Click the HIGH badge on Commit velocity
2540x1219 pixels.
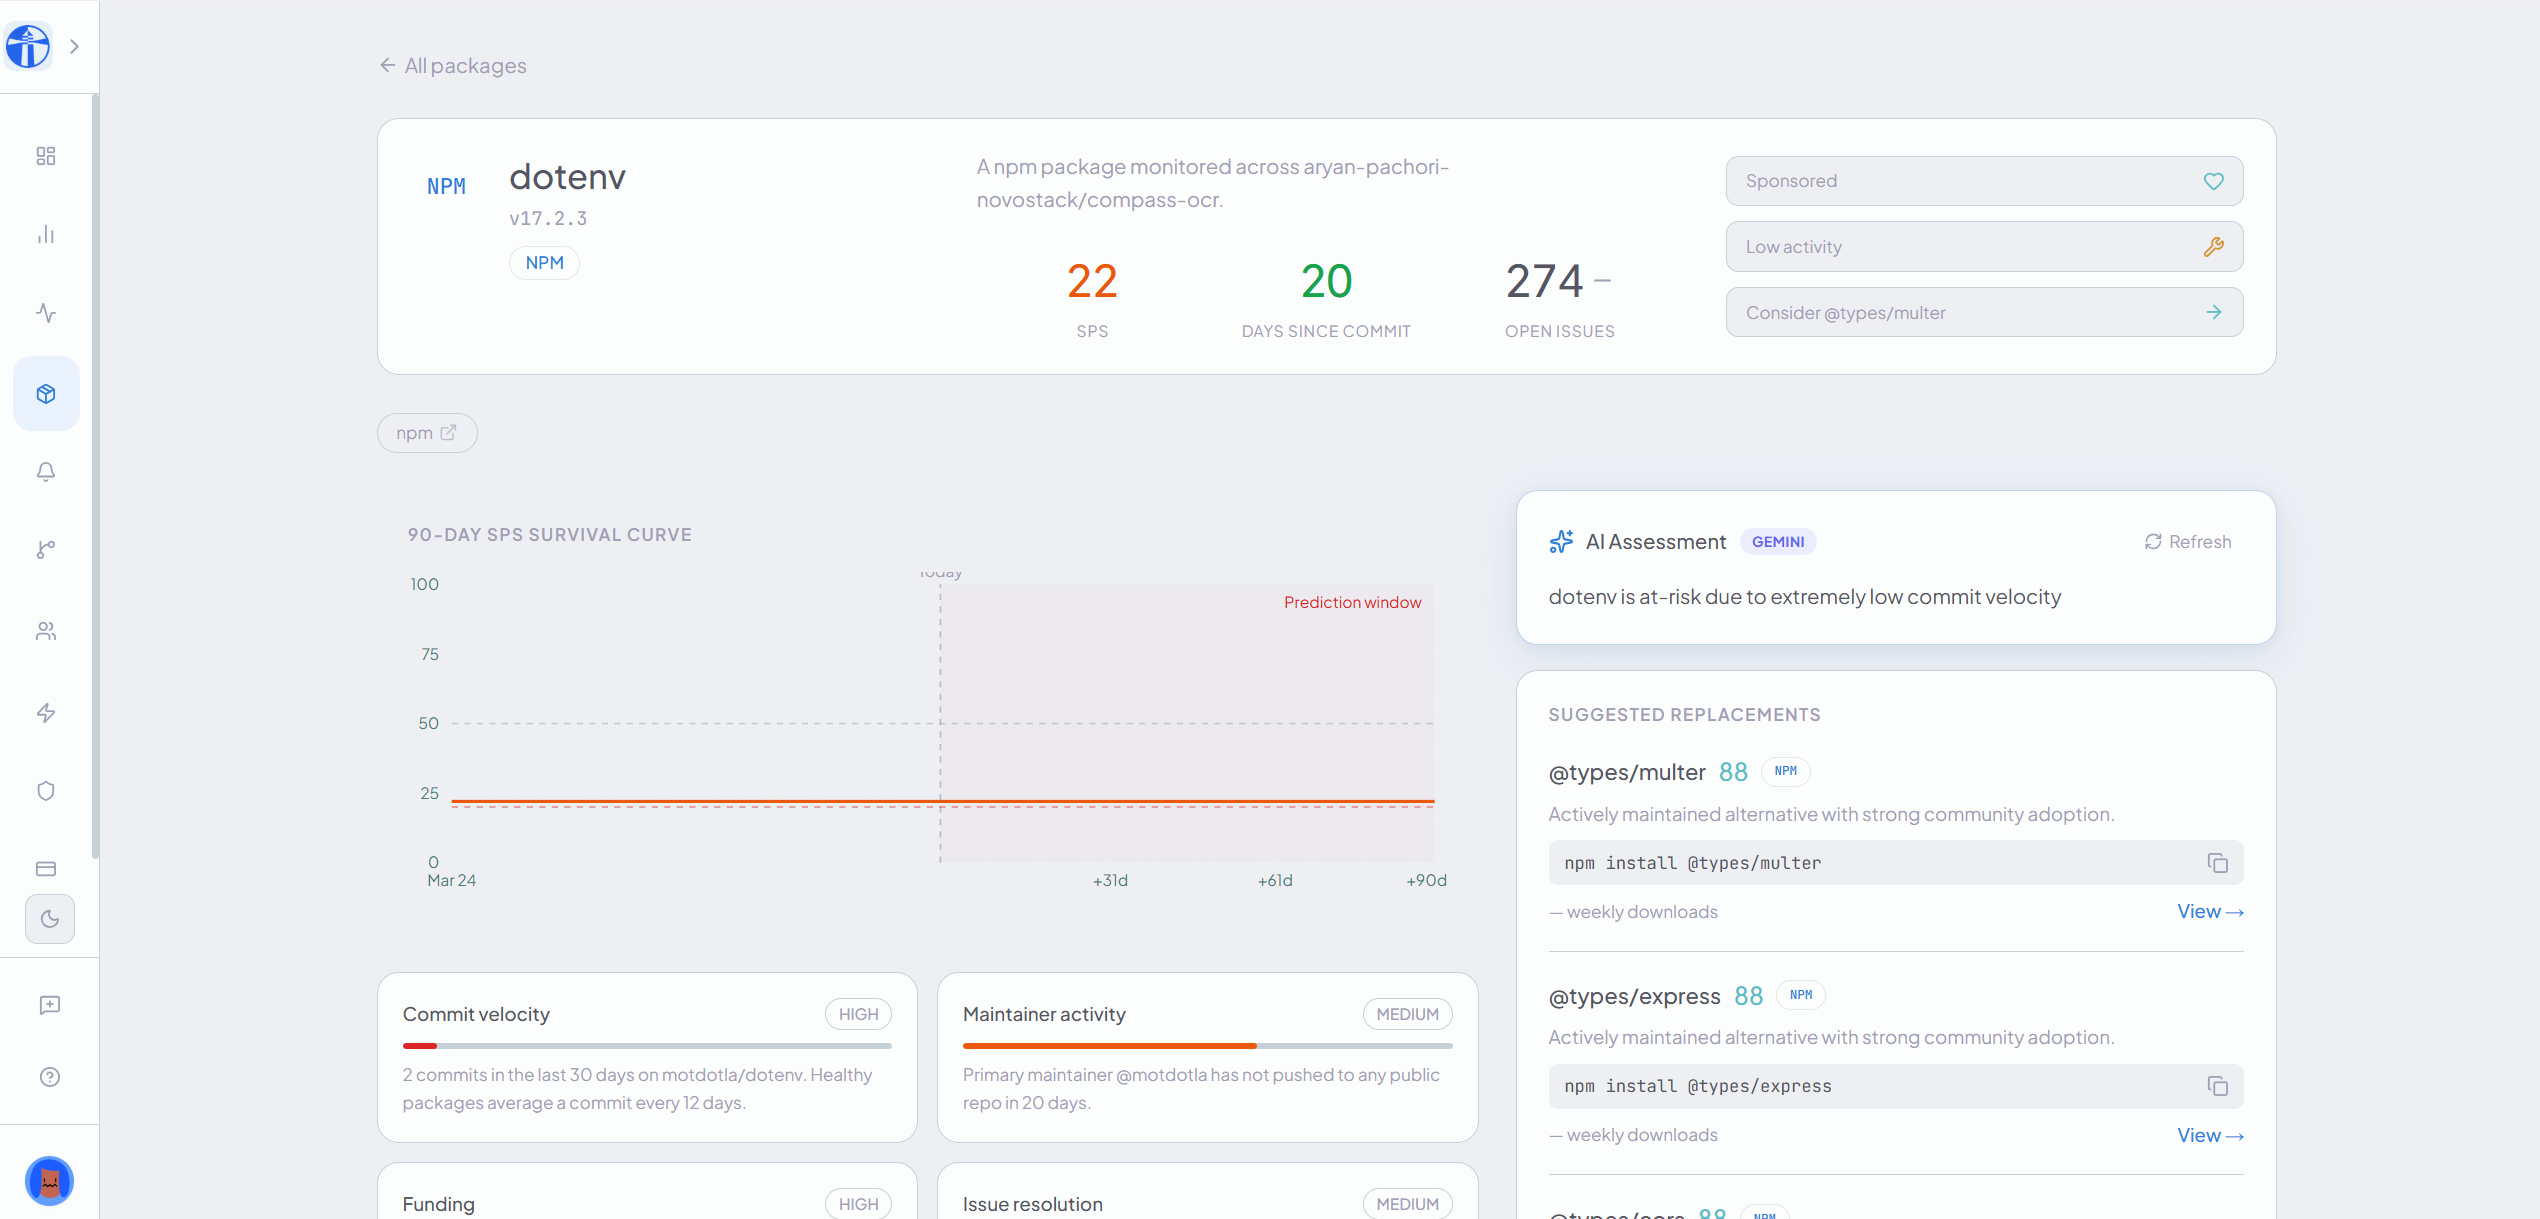(x=858, y=1015)
